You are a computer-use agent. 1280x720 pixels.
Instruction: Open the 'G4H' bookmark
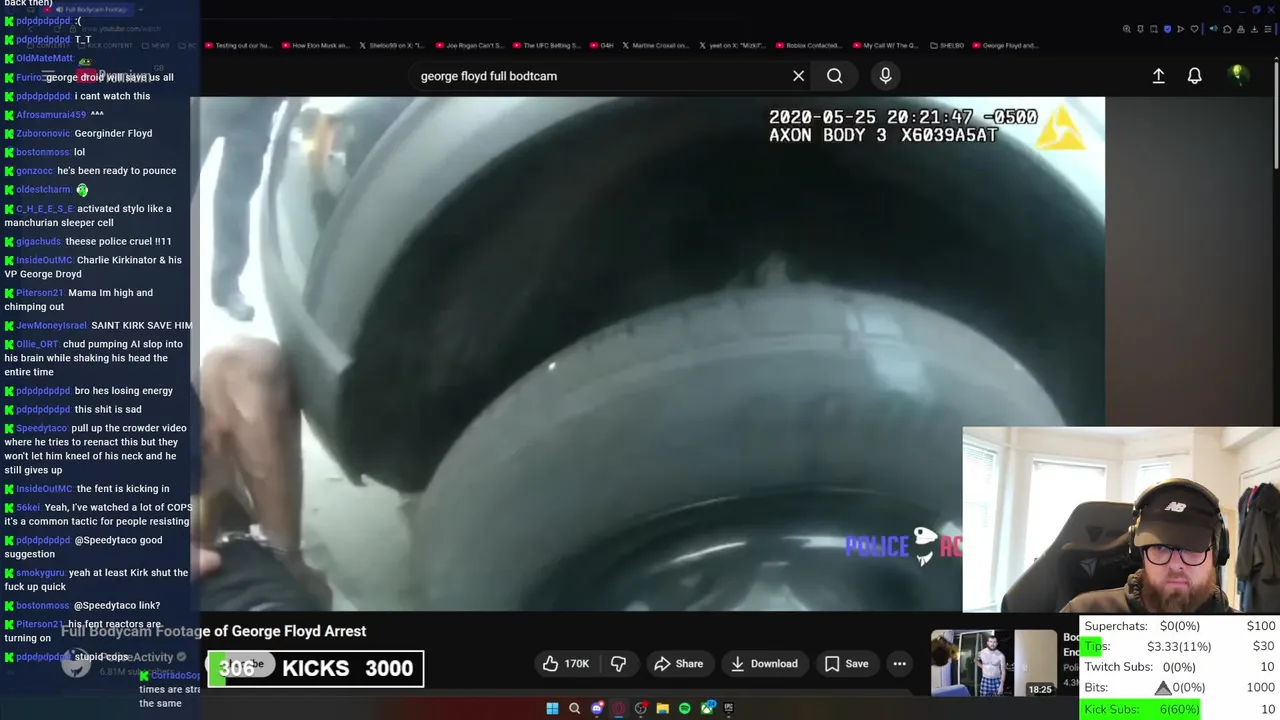pos(602,46)
